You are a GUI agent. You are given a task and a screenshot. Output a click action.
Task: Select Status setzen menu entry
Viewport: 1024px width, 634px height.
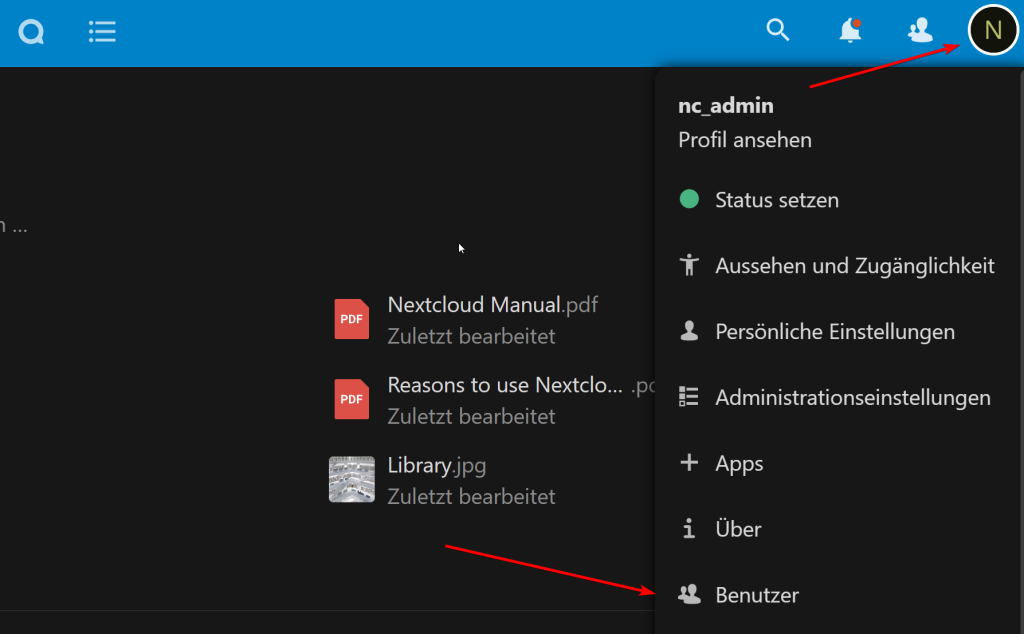(777, 200)
